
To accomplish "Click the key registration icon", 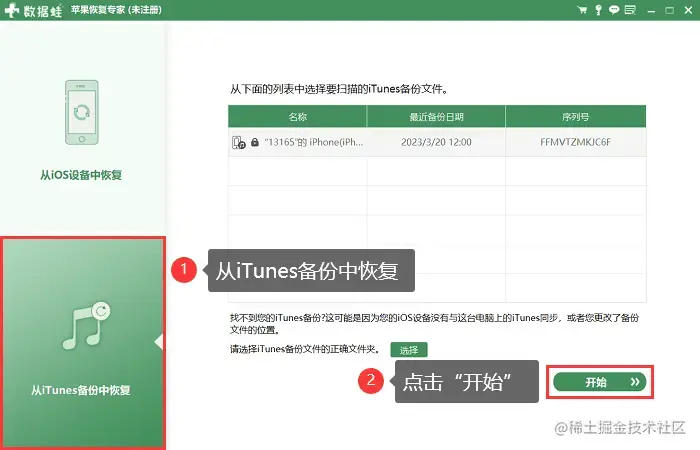I will click(598, 10).
